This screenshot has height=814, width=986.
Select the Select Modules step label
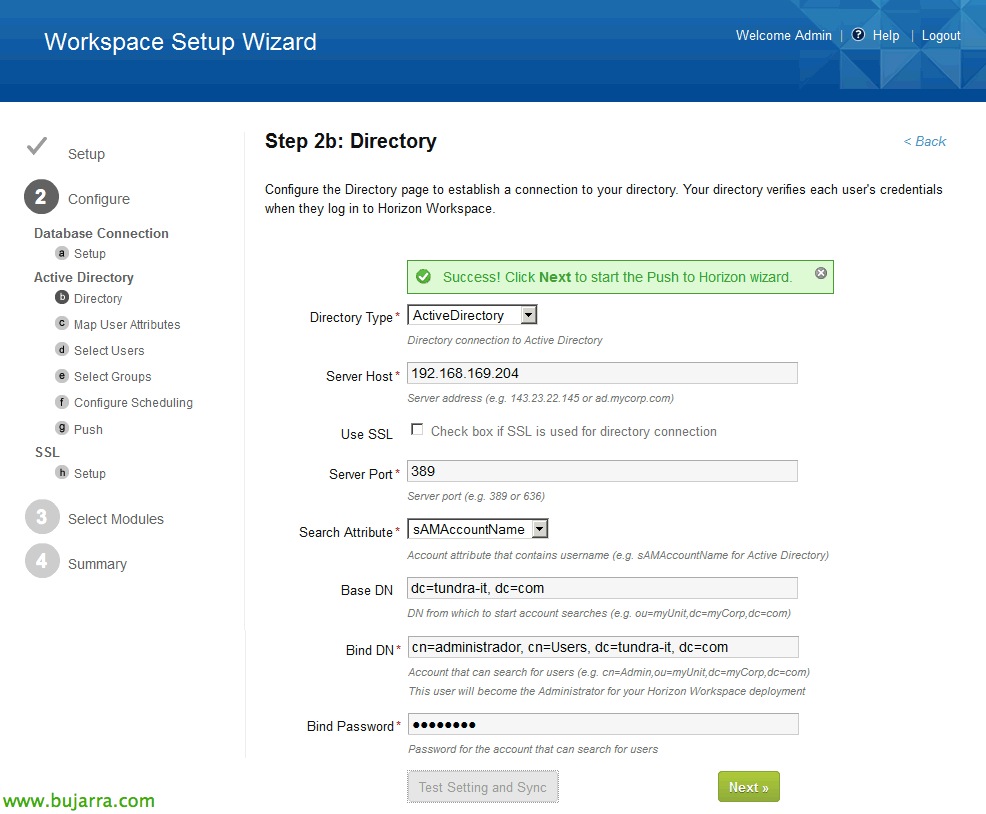pos(116,519)
